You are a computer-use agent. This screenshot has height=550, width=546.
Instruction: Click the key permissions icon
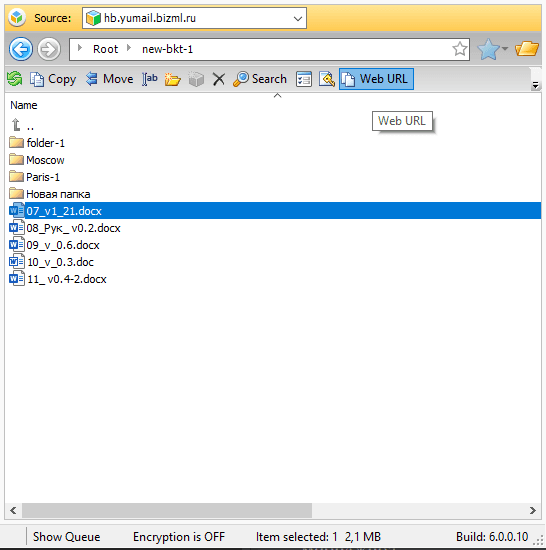[x=327, y=79]
